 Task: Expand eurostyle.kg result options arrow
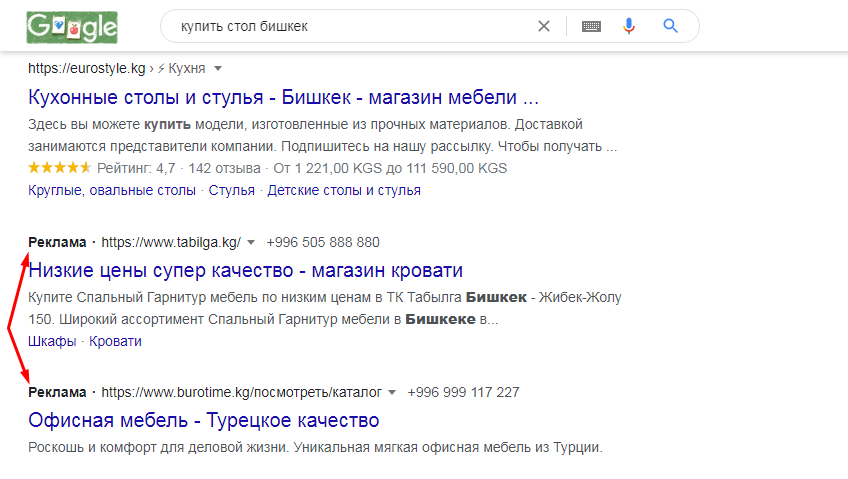coord(218,69)
